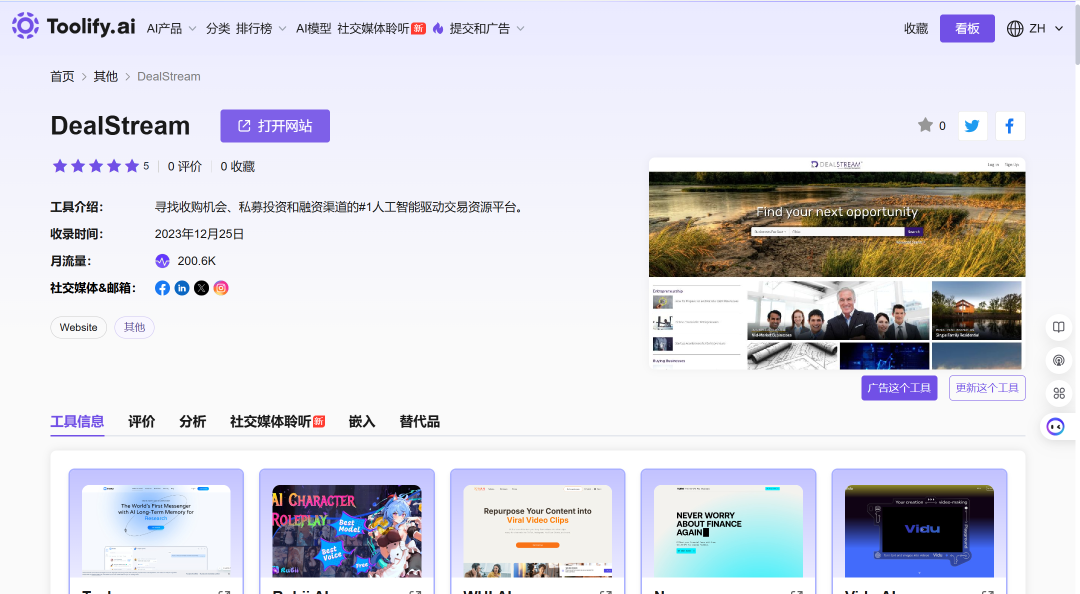Image resolution: width=1080 pixels, height=594 pixels.
Task: Switch to the 评价 tab
Action: (x=141, y=421)
